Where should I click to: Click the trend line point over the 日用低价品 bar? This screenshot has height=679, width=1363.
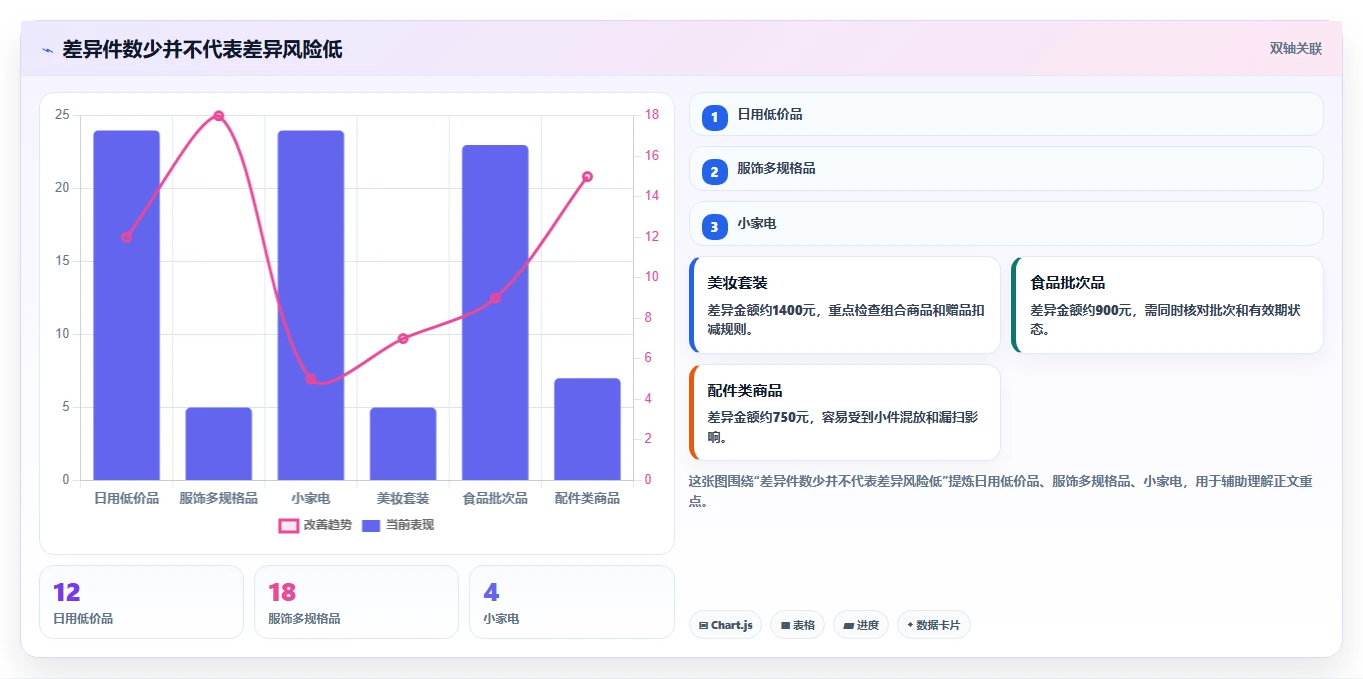[127, 237]
